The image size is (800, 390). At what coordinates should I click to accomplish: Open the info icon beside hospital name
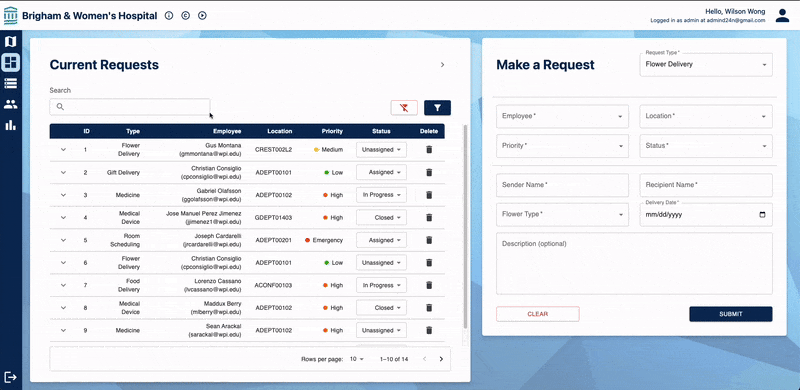tap(169, 16)
